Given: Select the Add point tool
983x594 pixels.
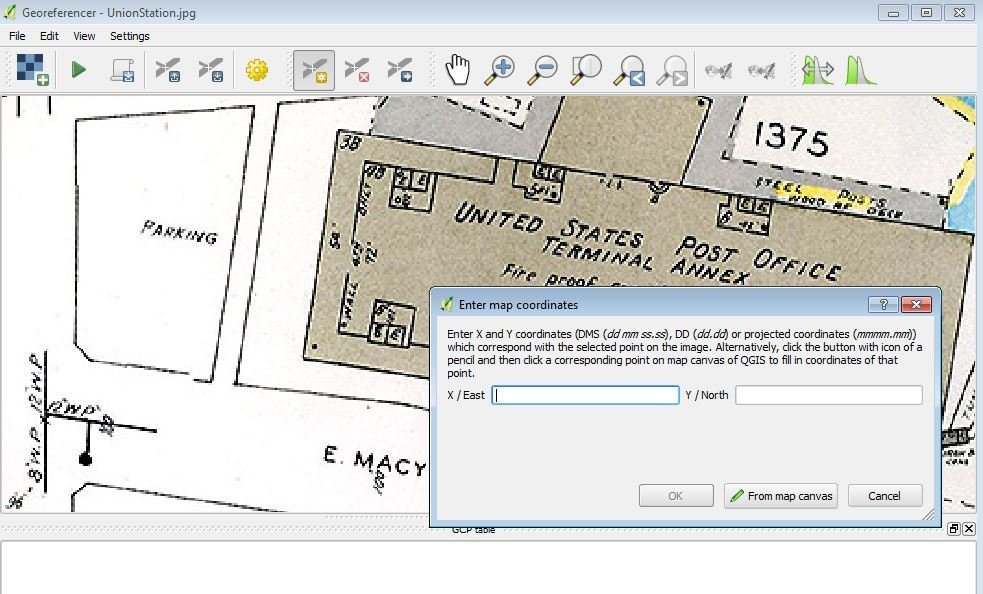Looking at the screenshot, I should tap(314, 70).
